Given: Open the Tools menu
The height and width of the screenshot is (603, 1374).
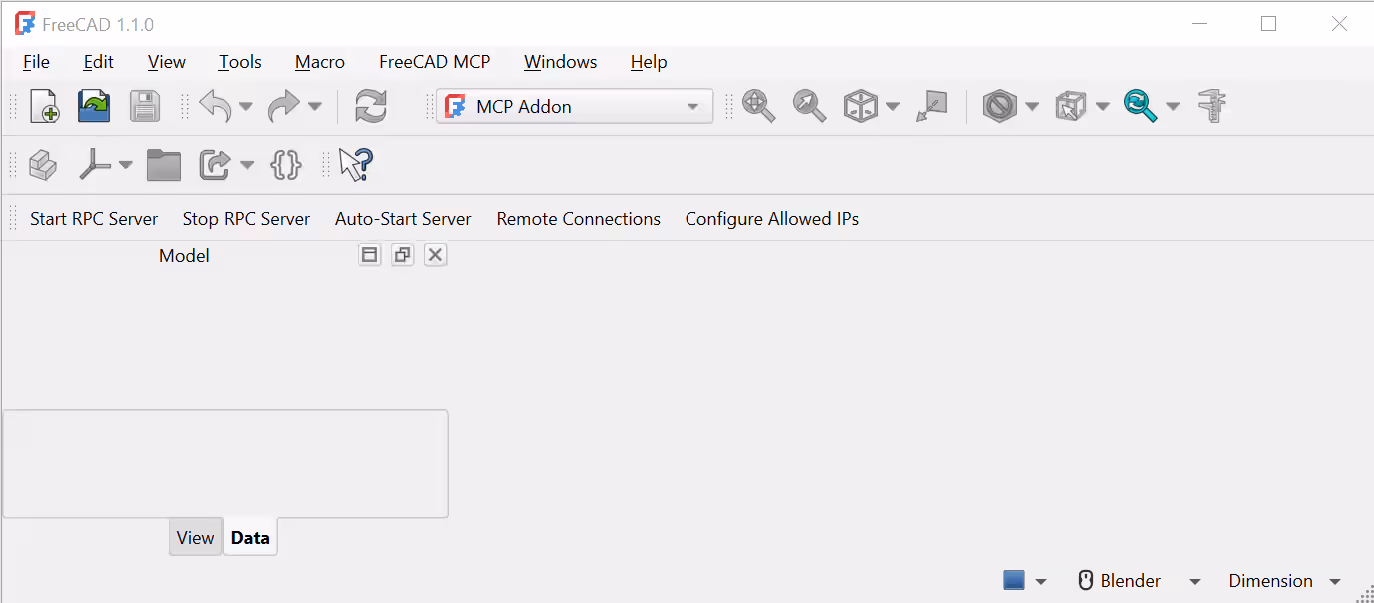Looking at the screenshot, I should (240, 62).
